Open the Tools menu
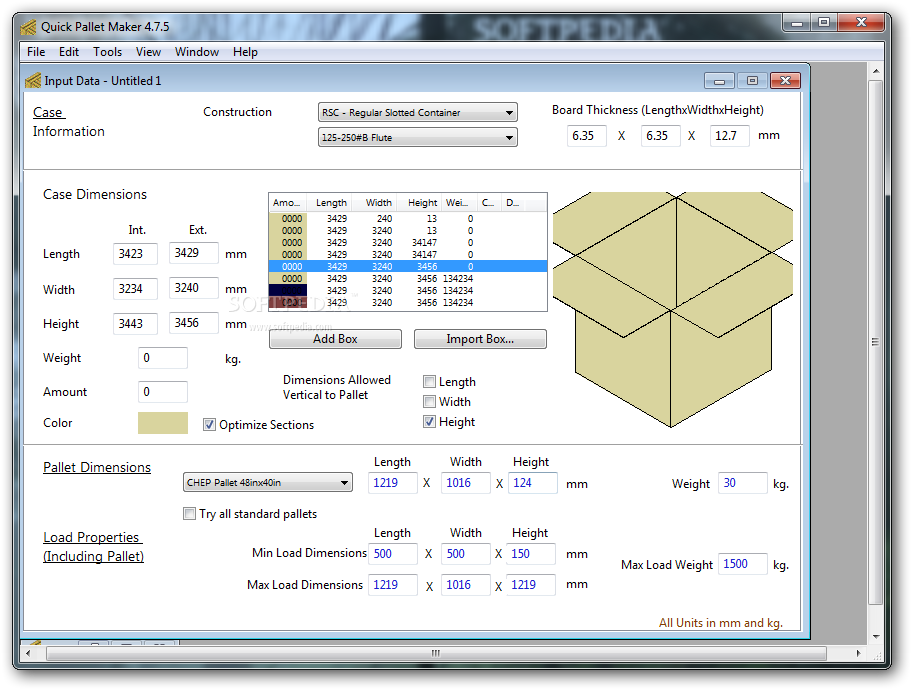The height and width of the screenshot is (690, 912). (x=108, y=52)
